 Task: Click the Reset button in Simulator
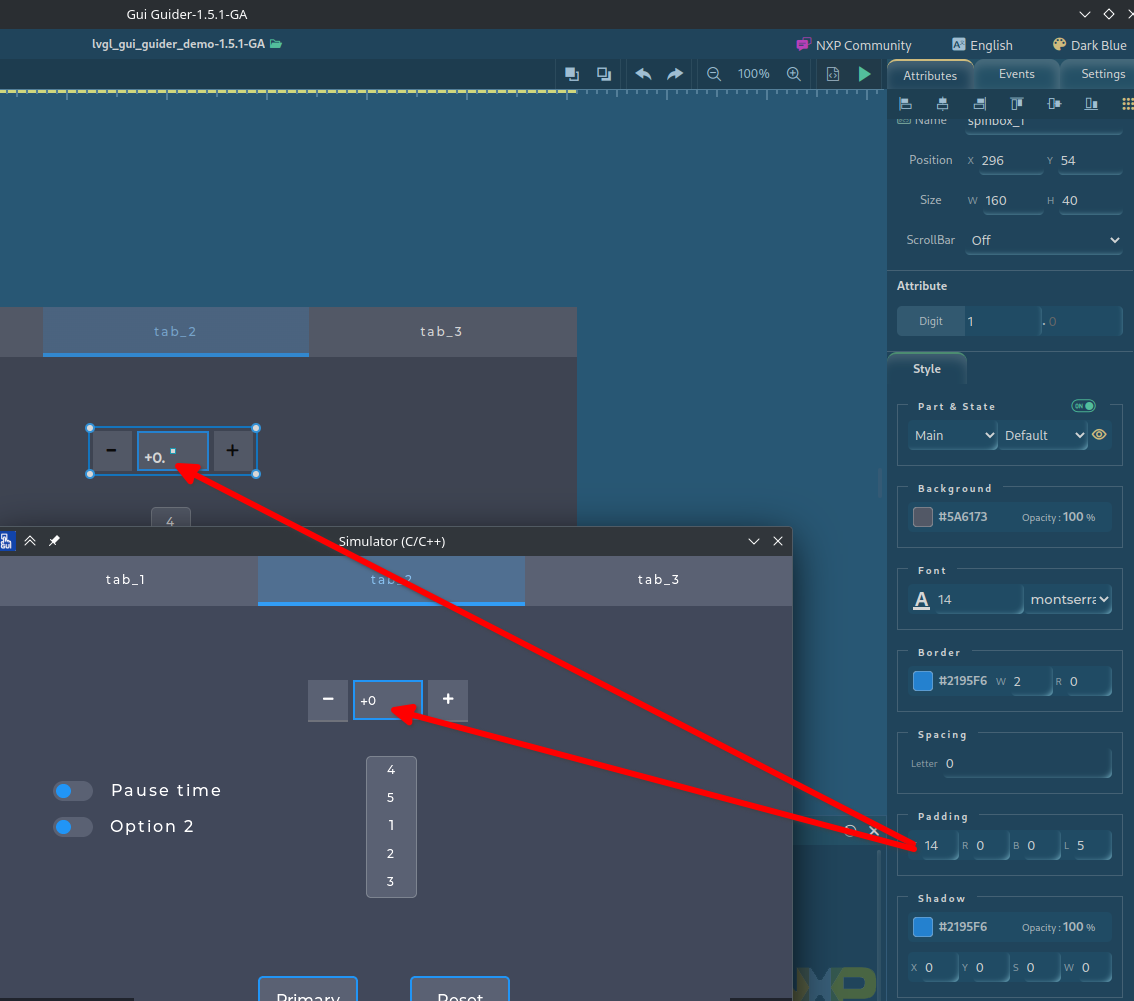(460, 989)
